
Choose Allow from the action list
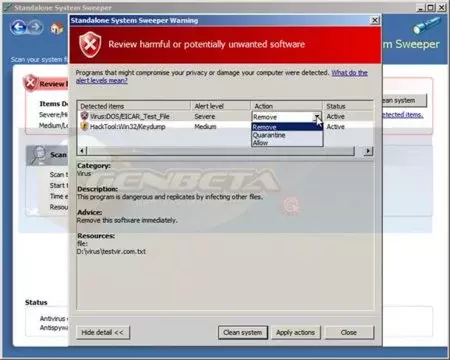(x=287, y=143)
